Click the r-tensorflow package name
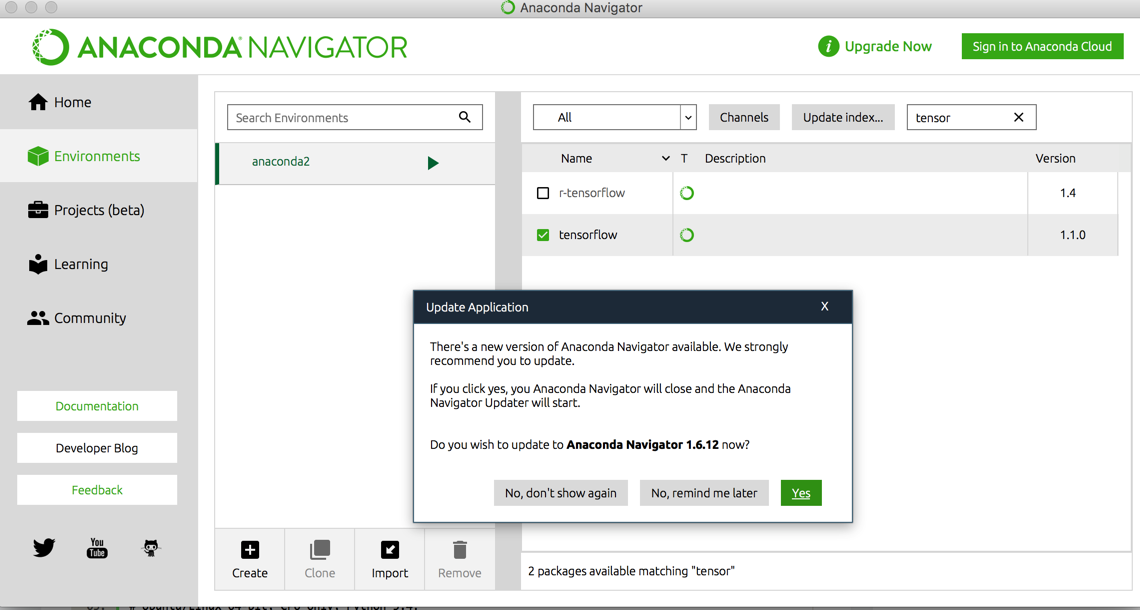The image size is (1140, 610). pyautogui.click(x=592, y=193)
